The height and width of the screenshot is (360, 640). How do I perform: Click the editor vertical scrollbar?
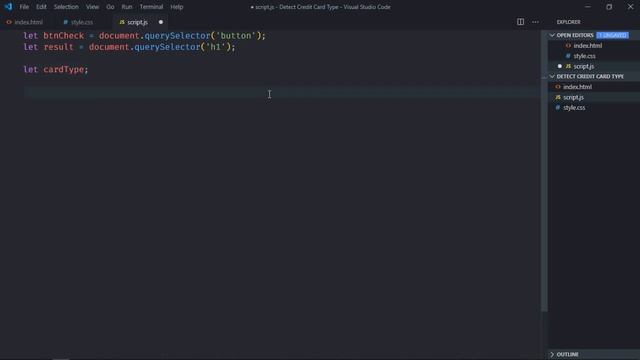544,171
